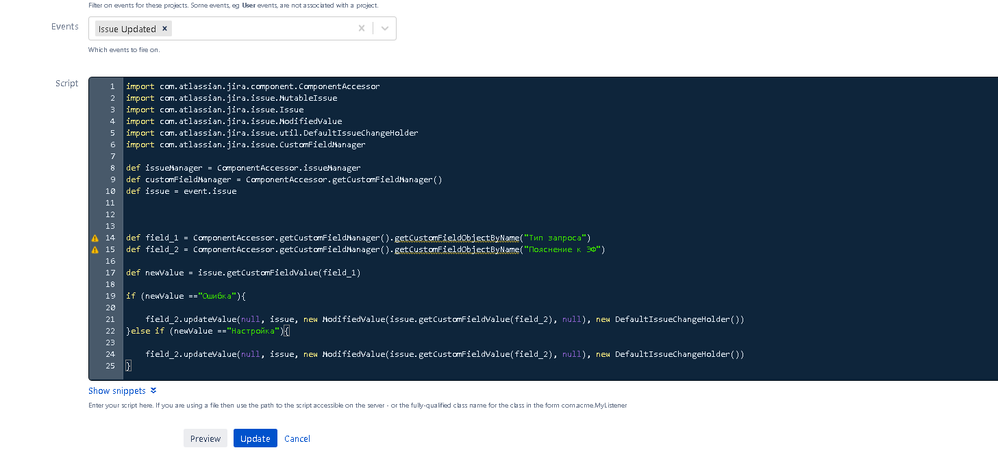Screen dimensions: 998x461
Task: Click the DefaultIssueChangeHolder import on line 5
Action: (x=272, y=133)
